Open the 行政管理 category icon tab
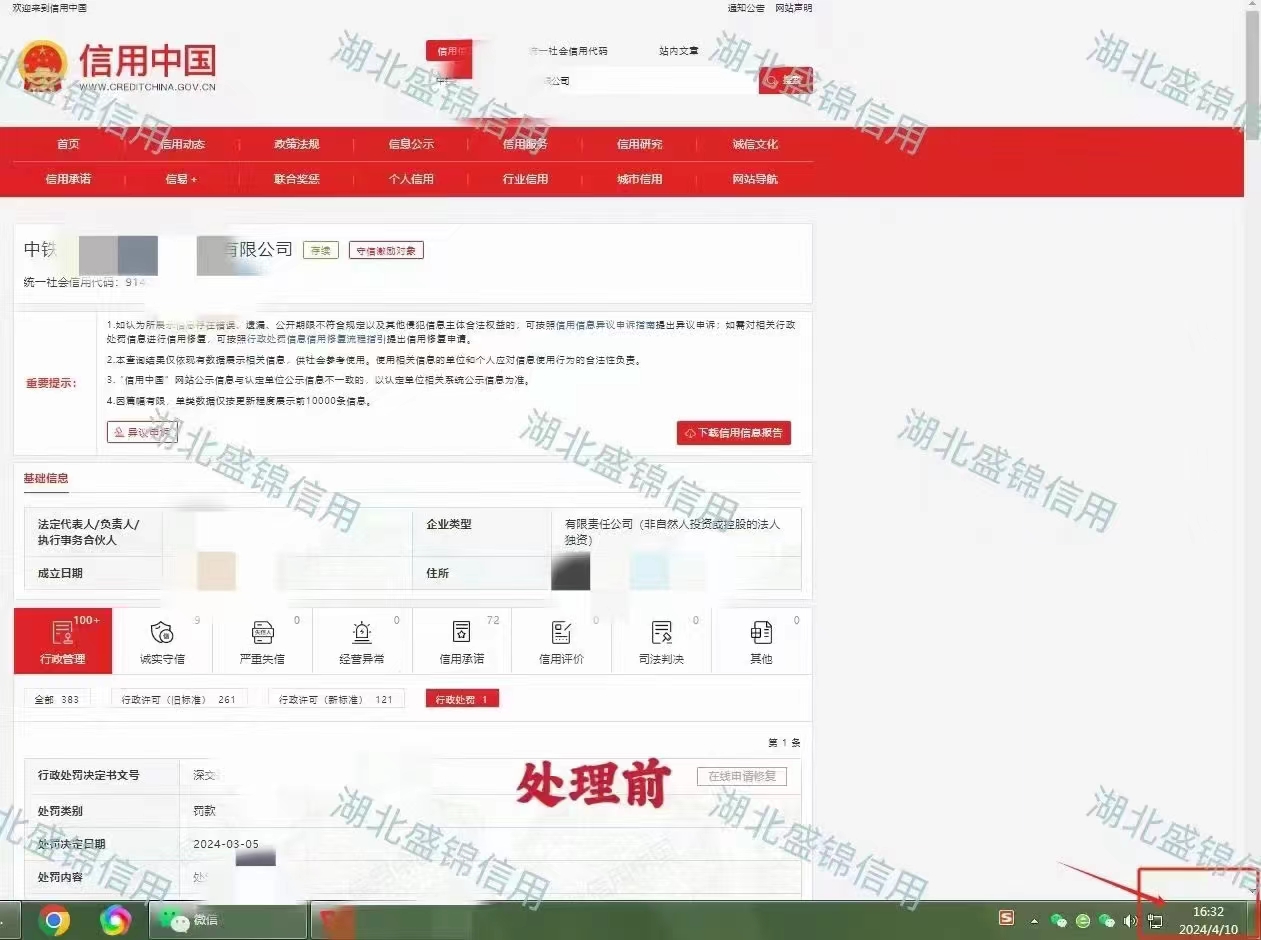The height and width of the screenshot is (940, 1261). tap(62, 641)
